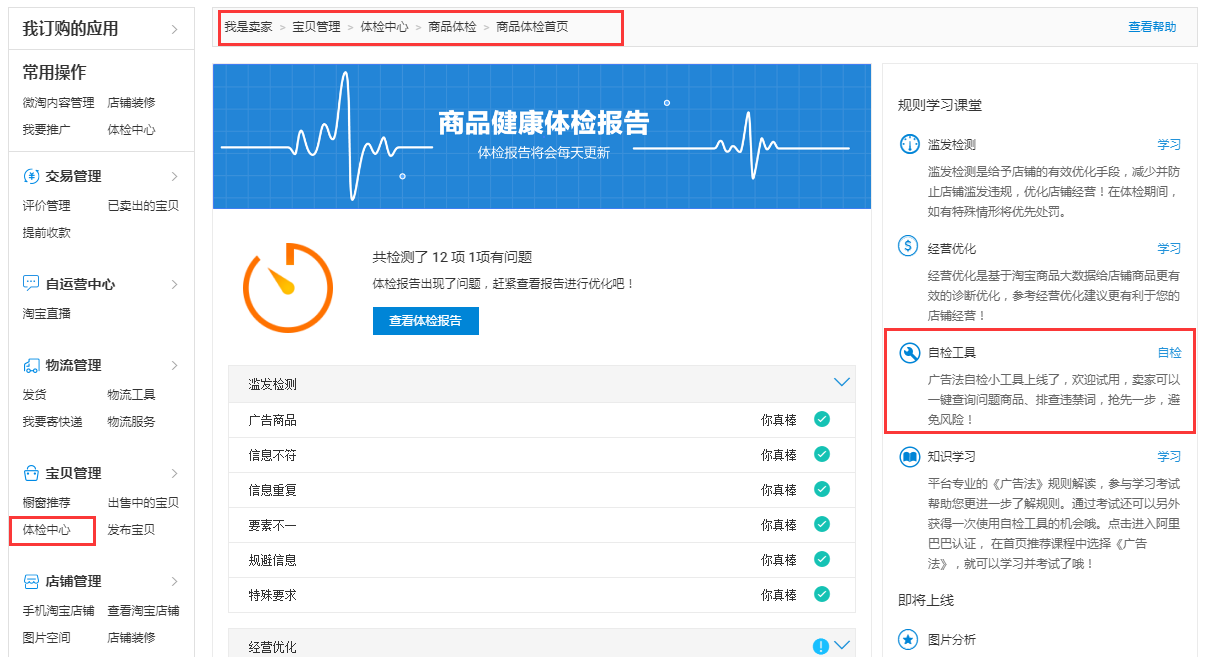Click the 广告商品 row label
Viewport: 1205px width, 657px height.
(272, 420)
